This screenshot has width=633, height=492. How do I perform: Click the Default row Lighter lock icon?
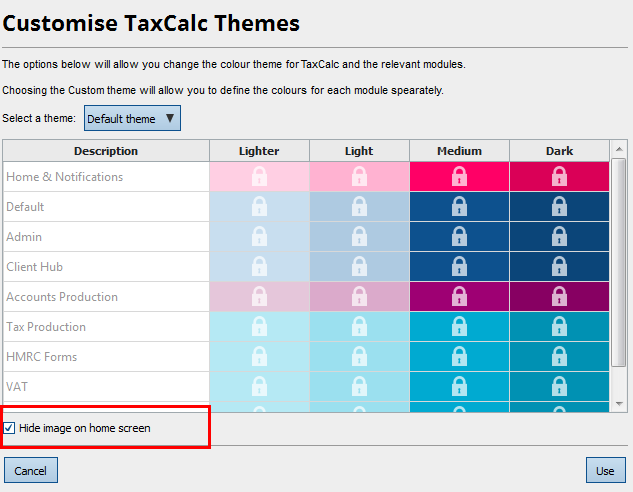[259, 206]
